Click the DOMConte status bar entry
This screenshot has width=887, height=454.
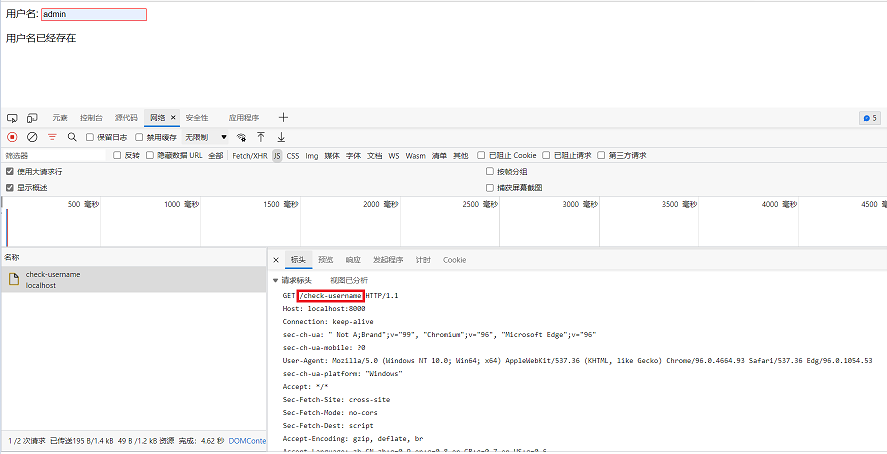(247, 440)
